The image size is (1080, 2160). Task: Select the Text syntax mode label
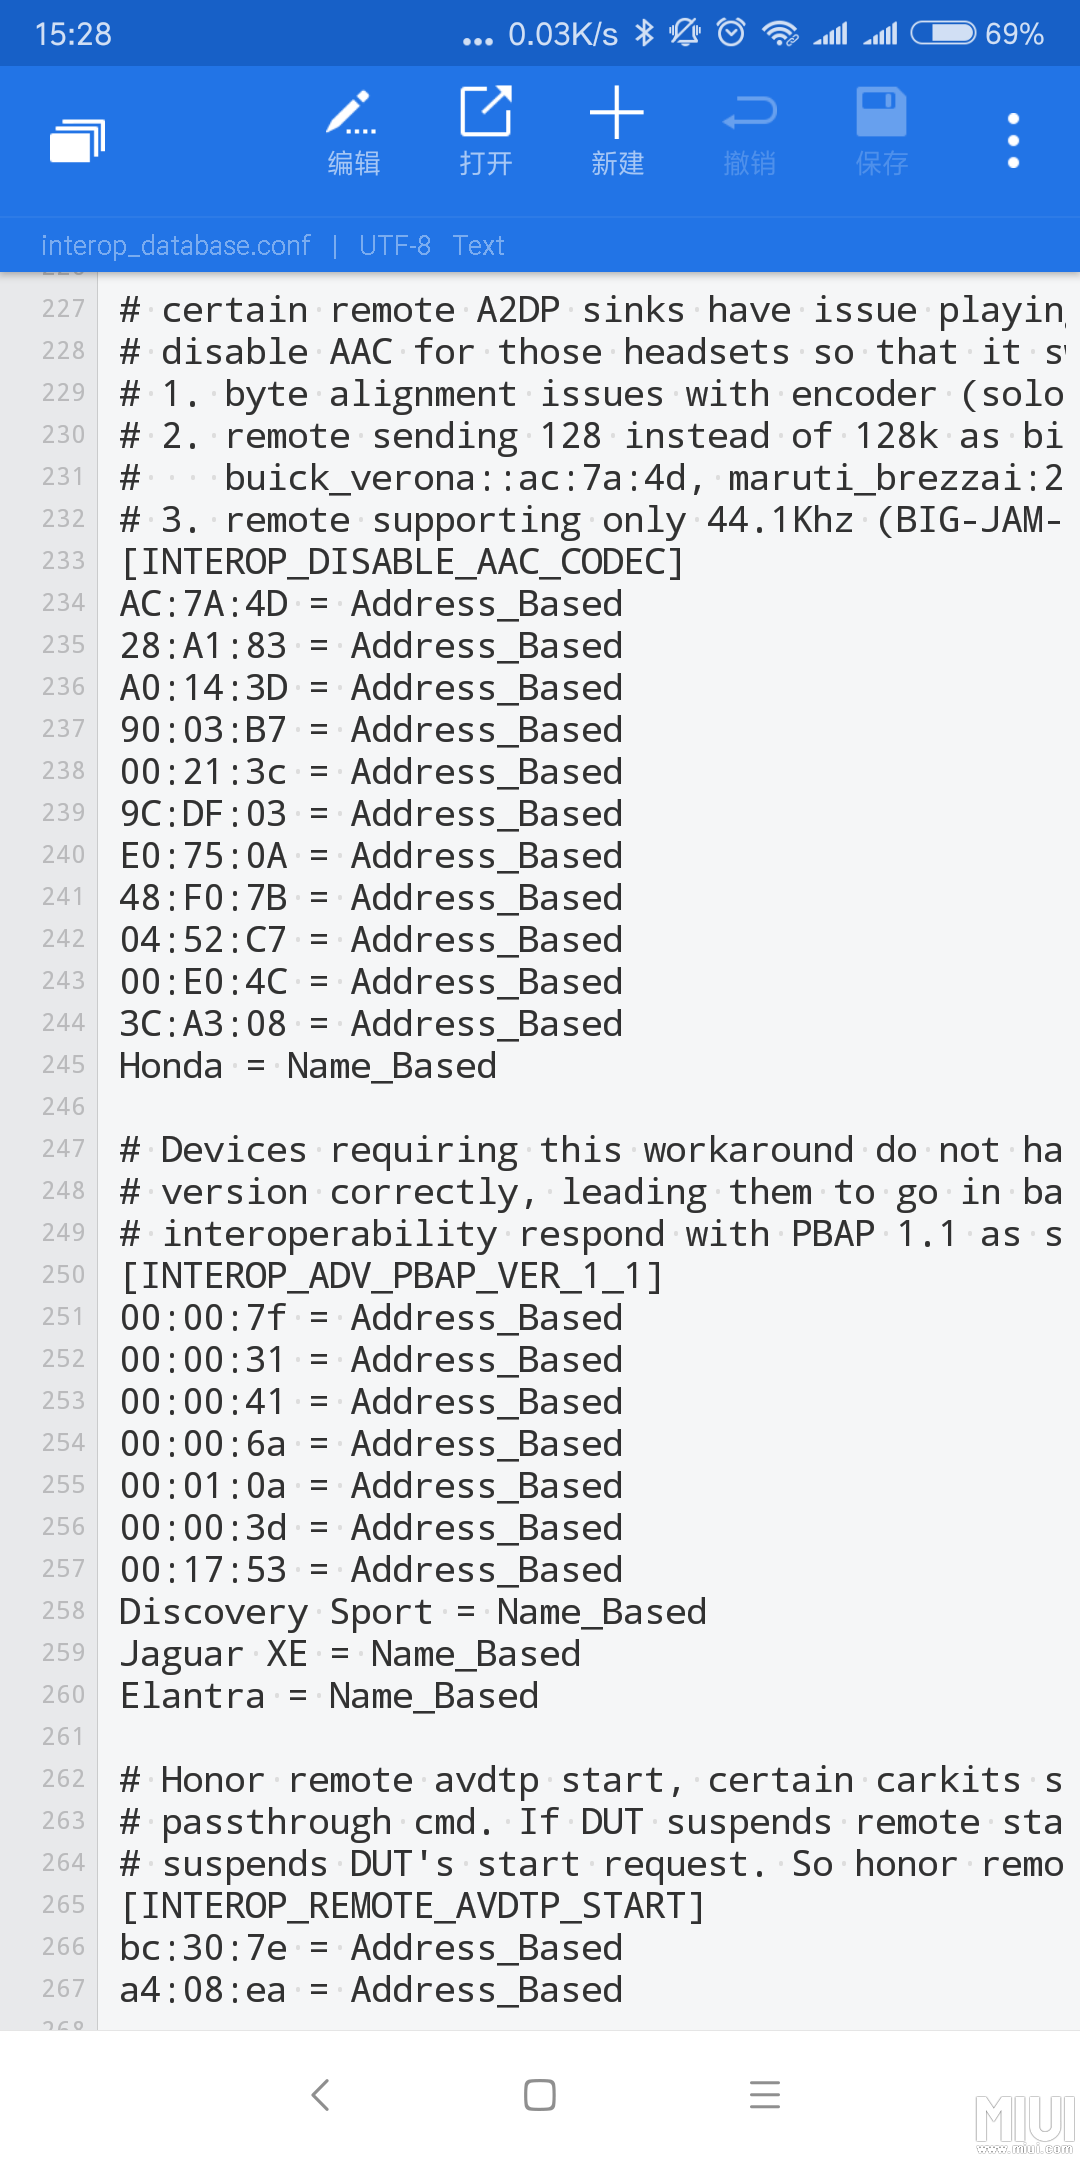[478, 246]
